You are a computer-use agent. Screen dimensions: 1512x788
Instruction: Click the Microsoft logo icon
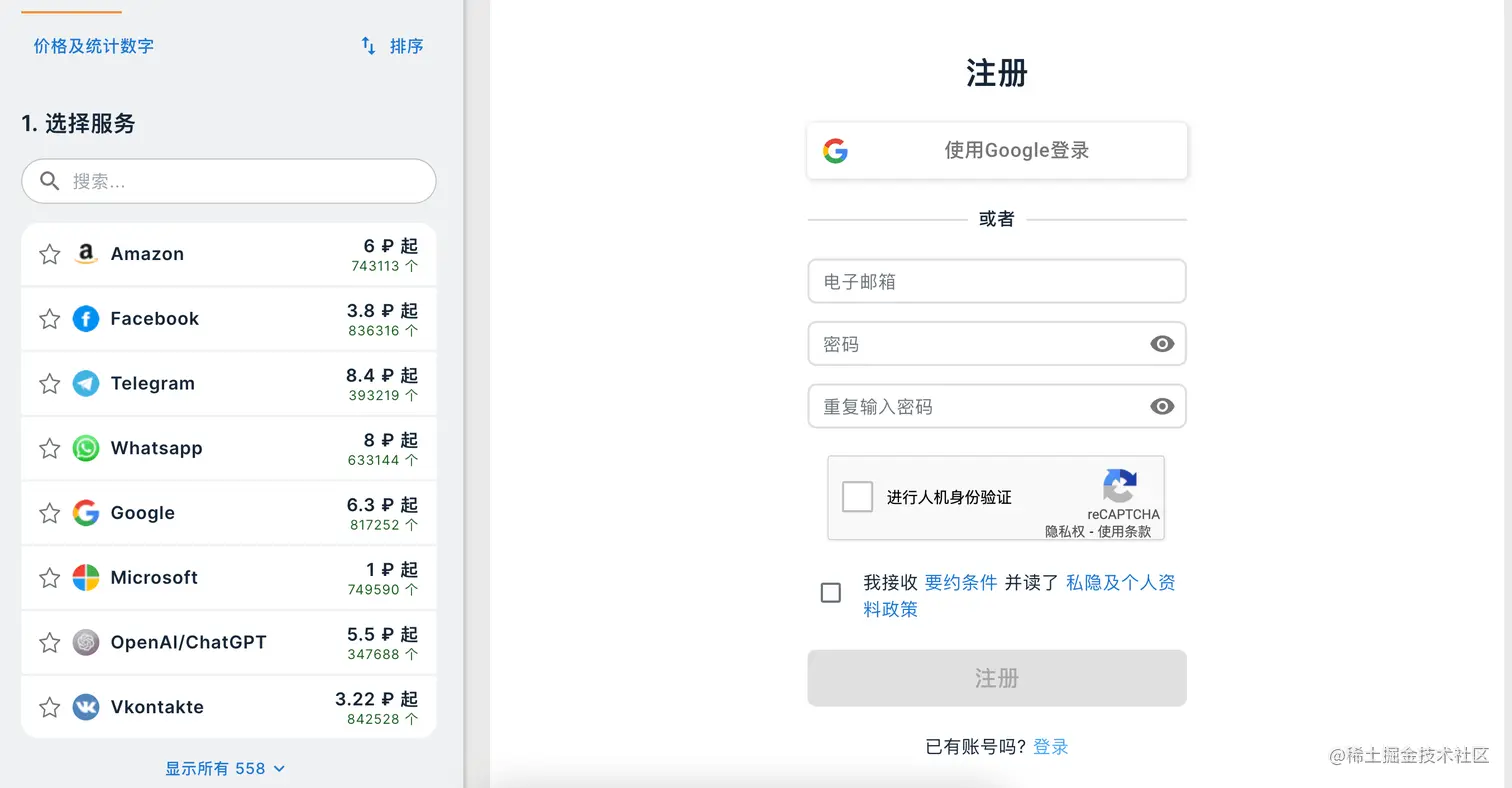point(86,578)
